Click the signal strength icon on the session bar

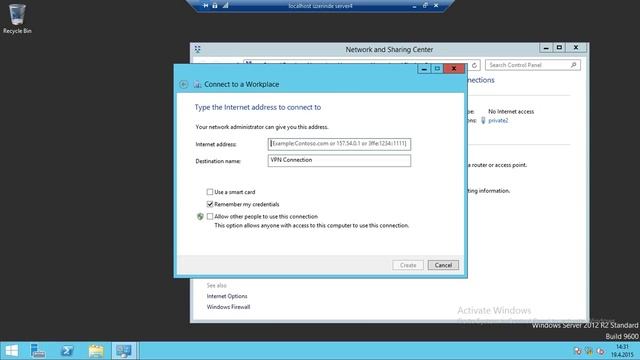coord(225,6)
